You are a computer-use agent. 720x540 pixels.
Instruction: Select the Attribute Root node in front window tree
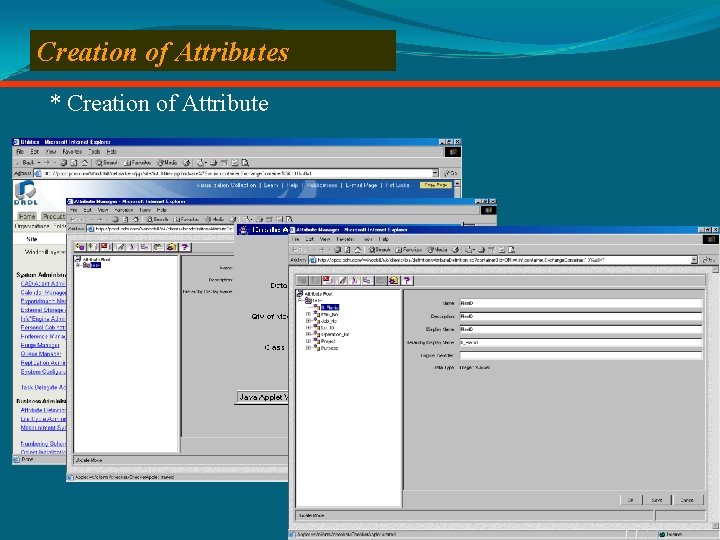(x=318, y=293)
